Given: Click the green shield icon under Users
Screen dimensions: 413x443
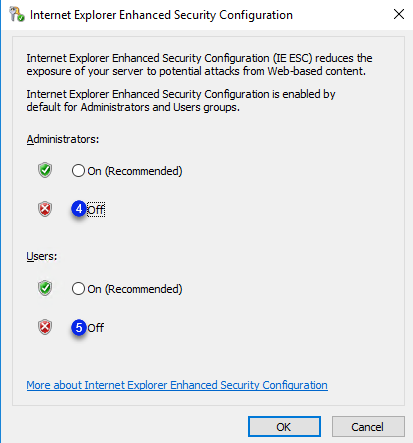Looking at the screenshot, I should pyautogui.click(x=45, y=288).
